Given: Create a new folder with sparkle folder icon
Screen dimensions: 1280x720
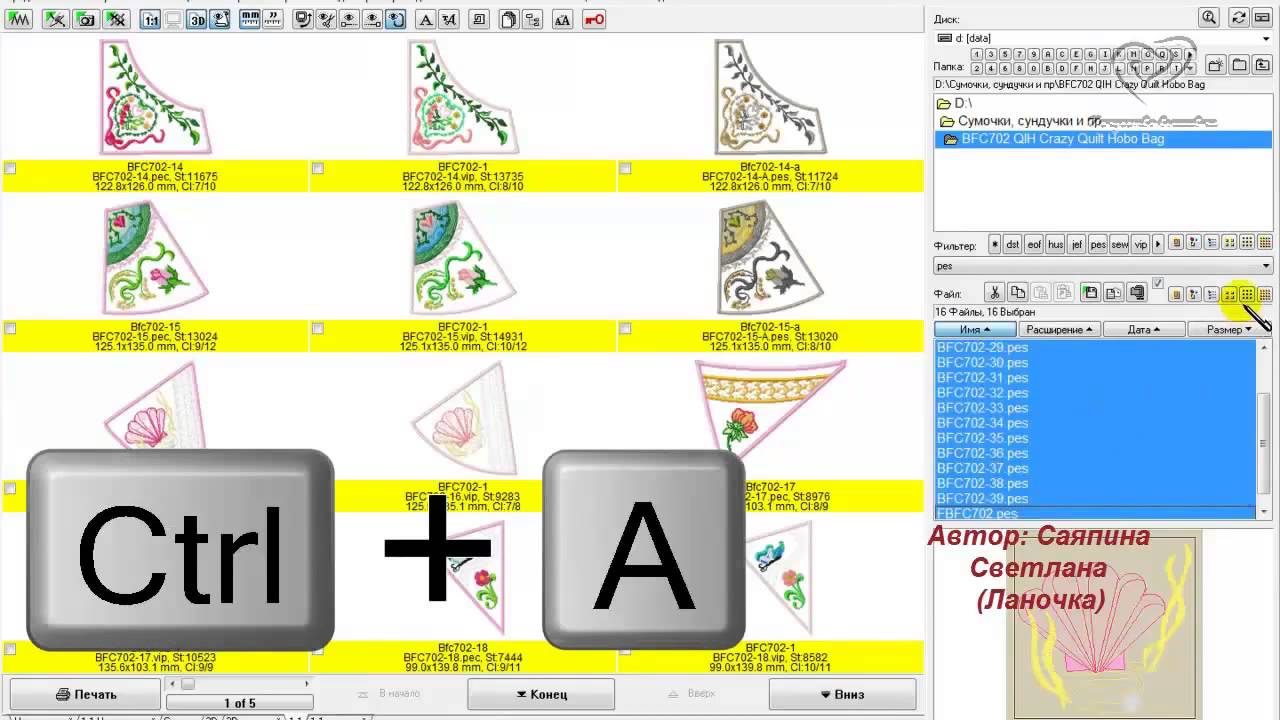Looking at the screenshot, I should (1215, 65).
